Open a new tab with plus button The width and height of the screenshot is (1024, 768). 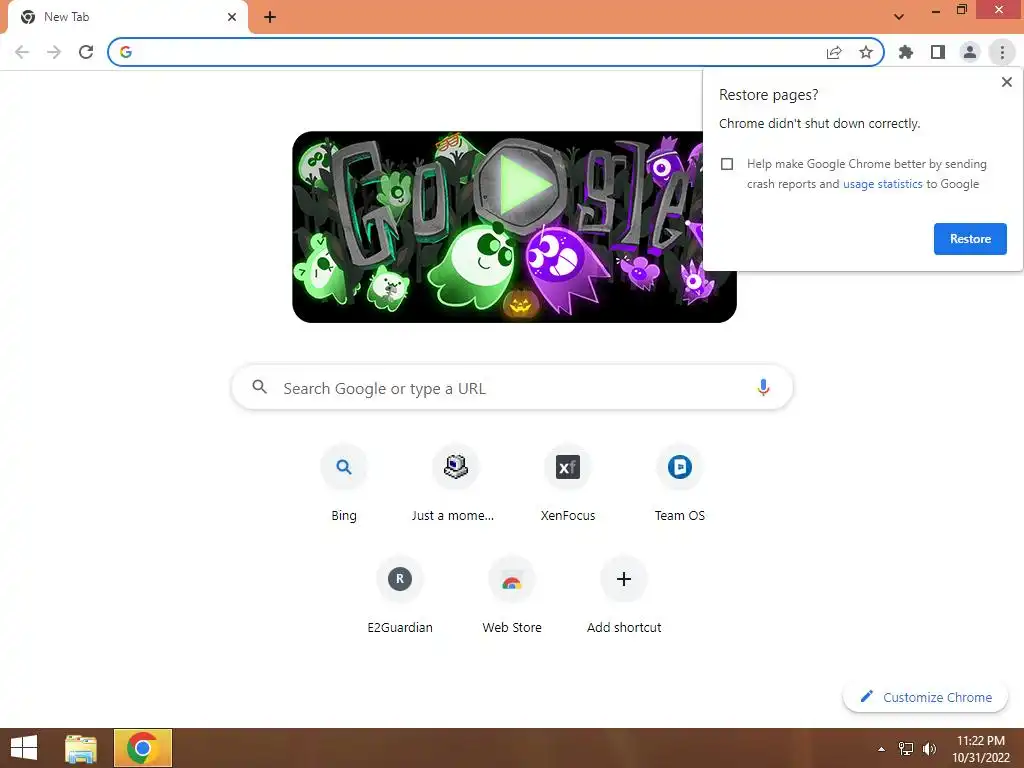tap(270, 17)
